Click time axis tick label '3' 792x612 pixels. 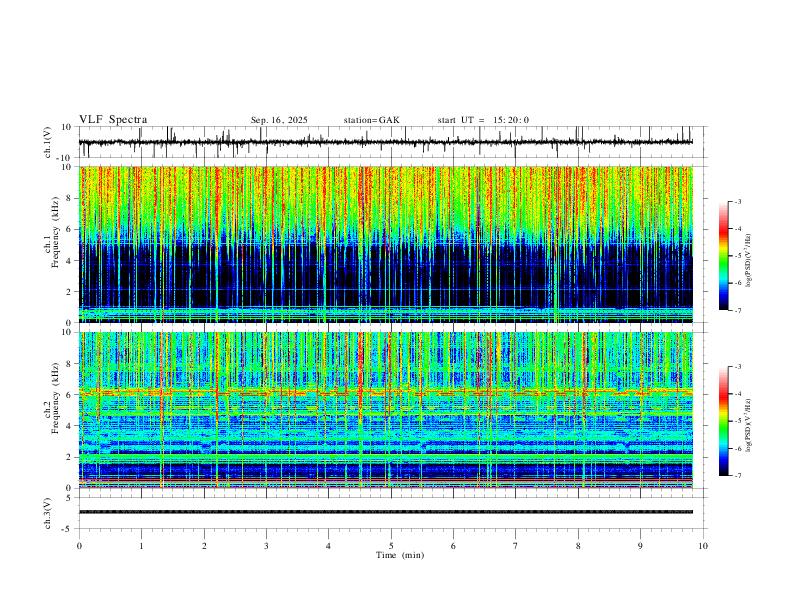point(266,546)
